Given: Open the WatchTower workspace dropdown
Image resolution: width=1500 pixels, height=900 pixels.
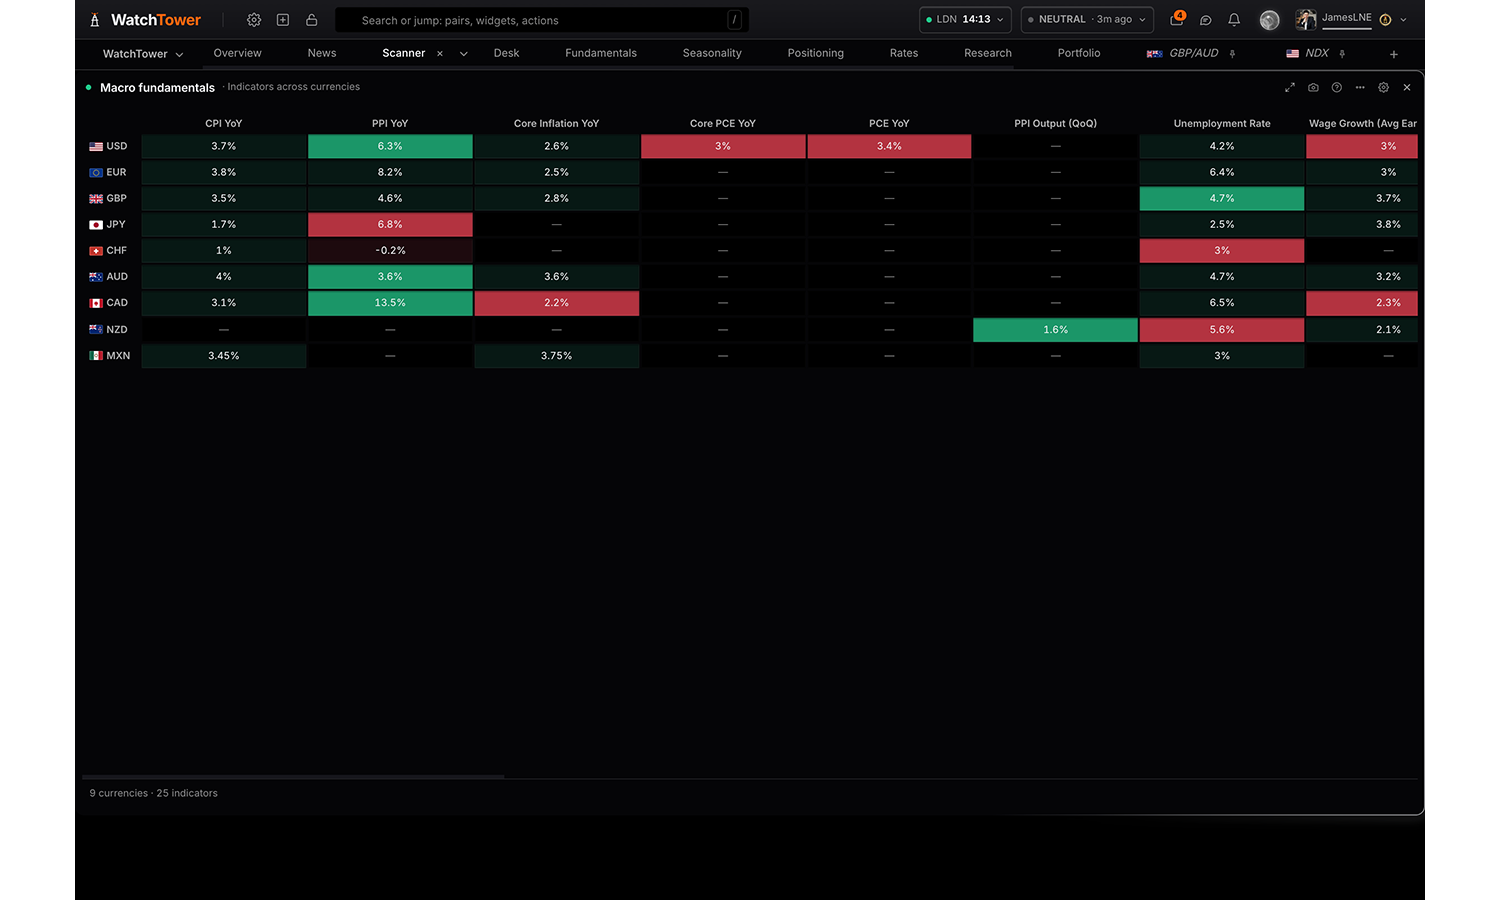Looking at the screenshot, I should pyautogui.click(x=143, y=54).
